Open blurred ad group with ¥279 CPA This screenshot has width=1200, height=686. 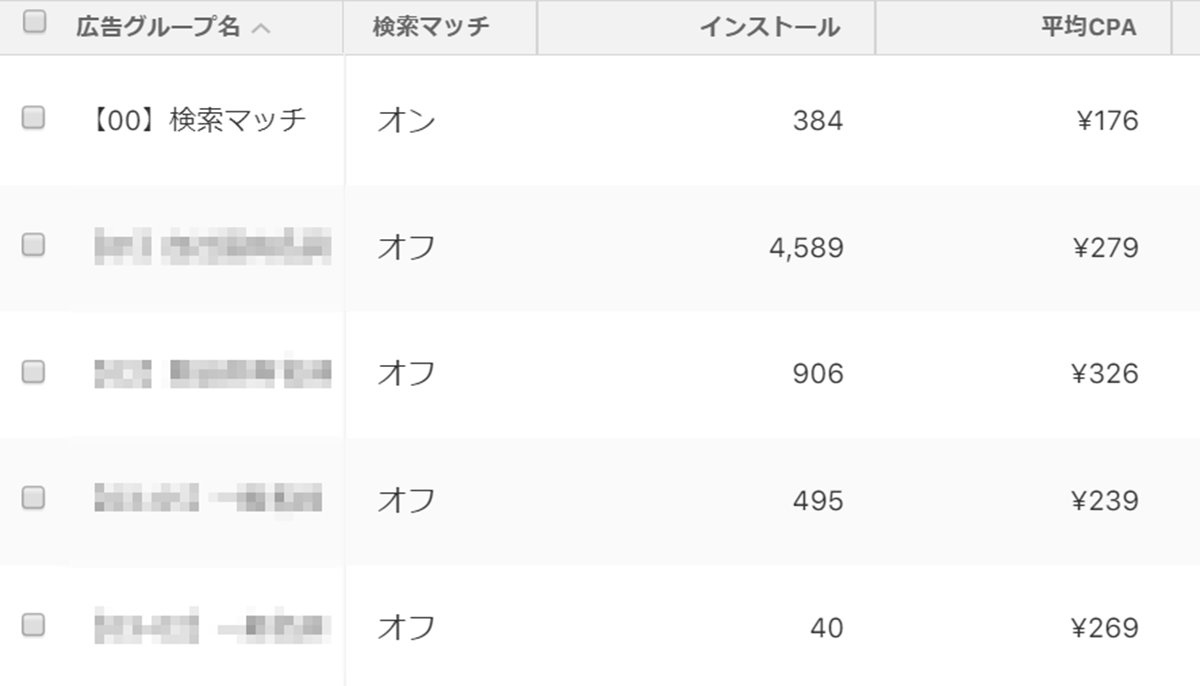(212, 246)
